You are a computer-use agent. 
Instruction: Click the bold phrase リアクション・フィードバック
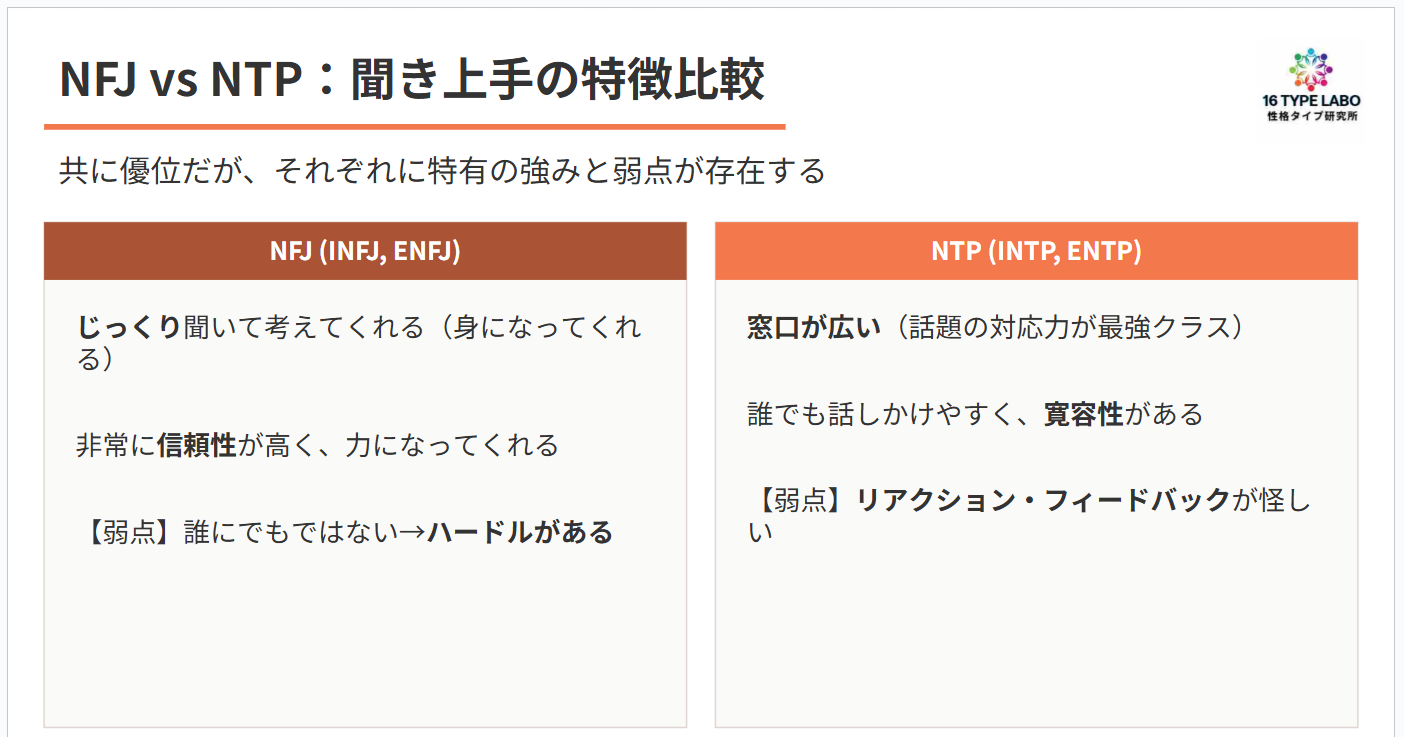click(x=1043, y=500)
